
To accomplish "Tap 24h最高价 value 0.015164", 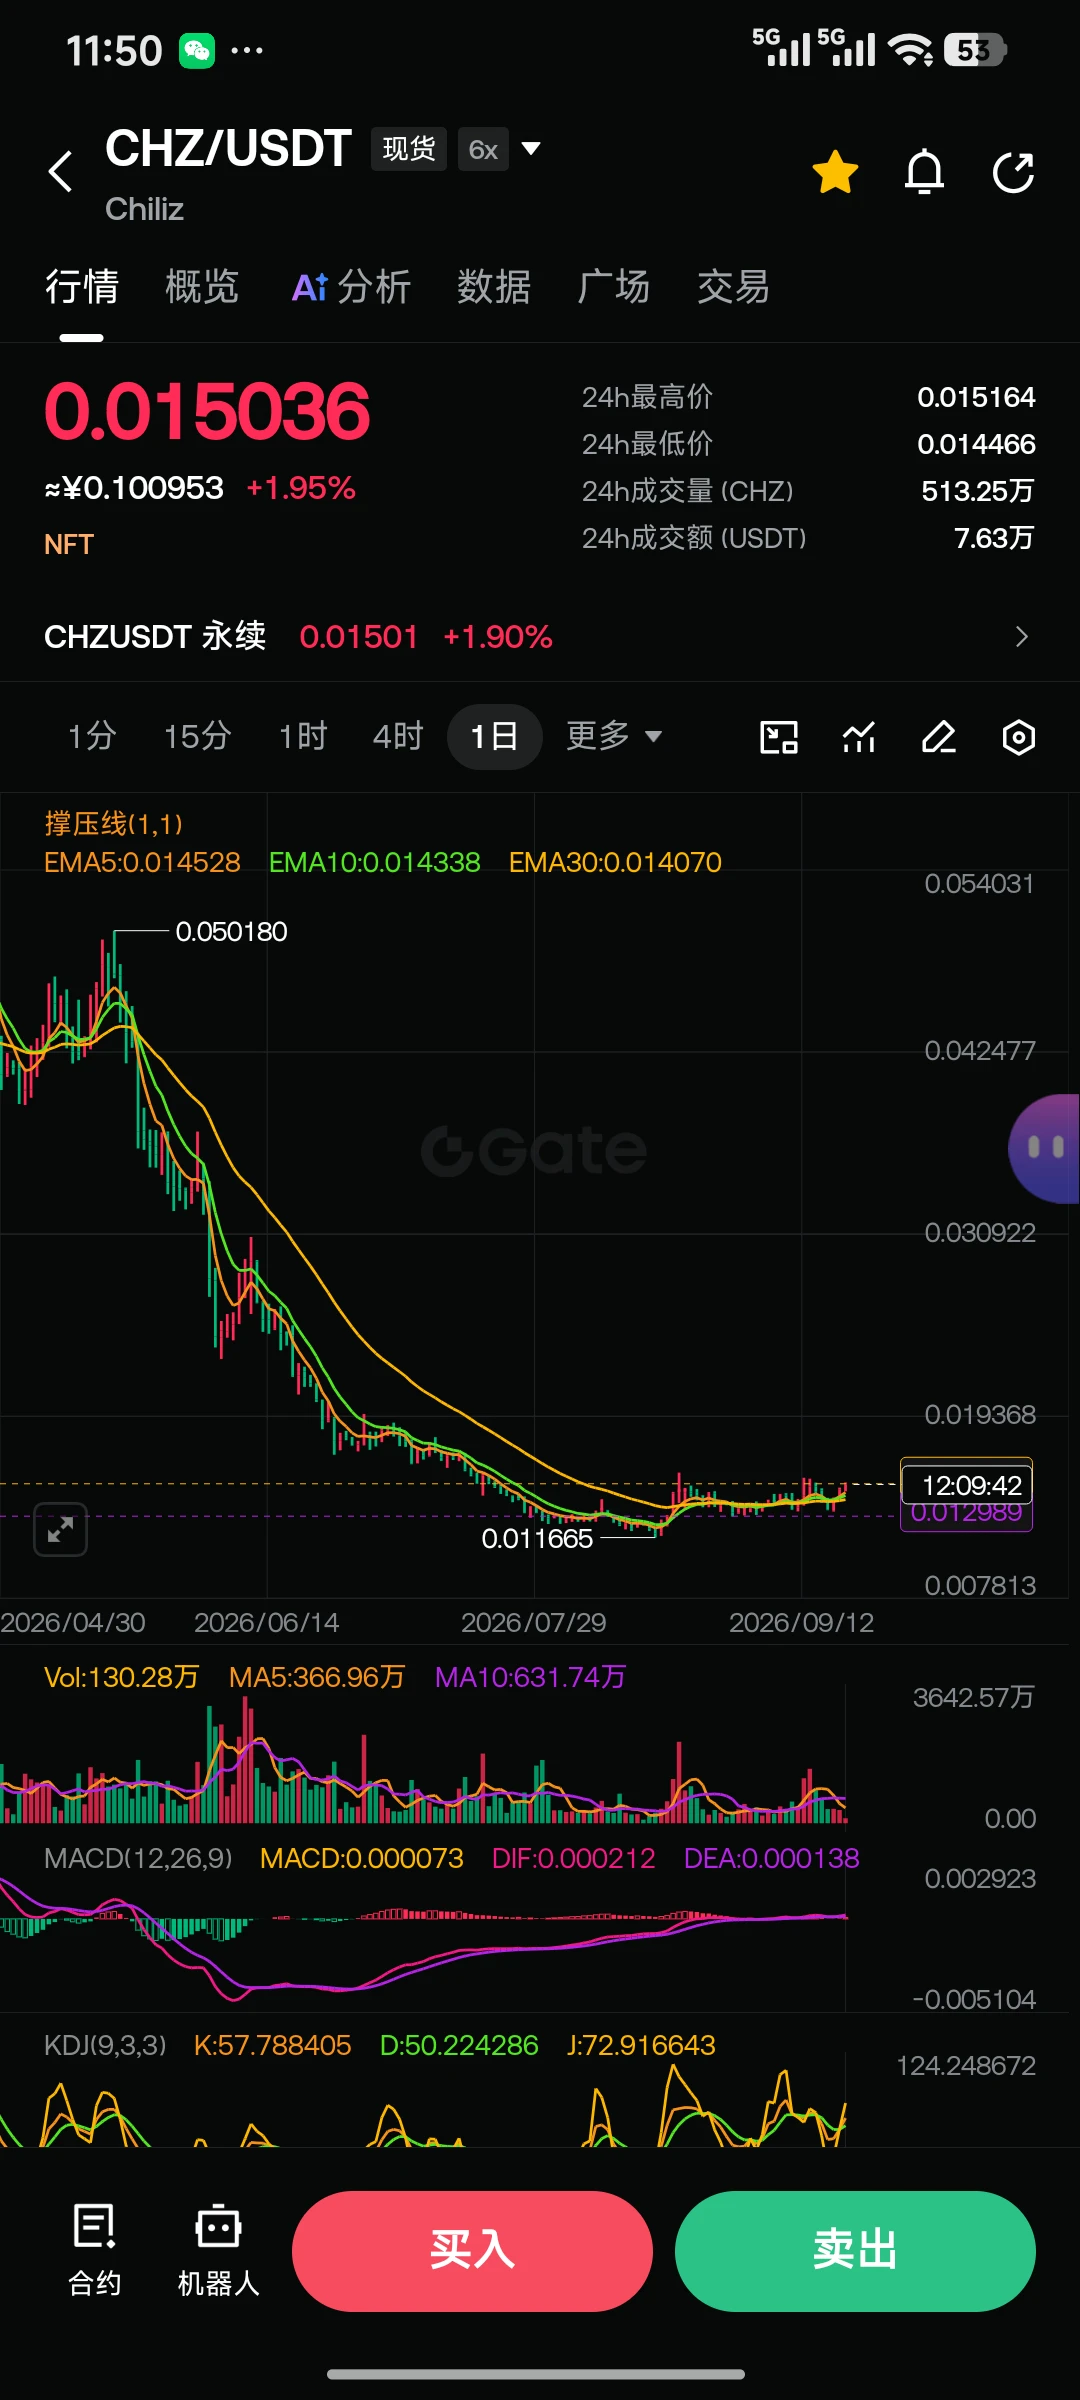I will point(976,397).
